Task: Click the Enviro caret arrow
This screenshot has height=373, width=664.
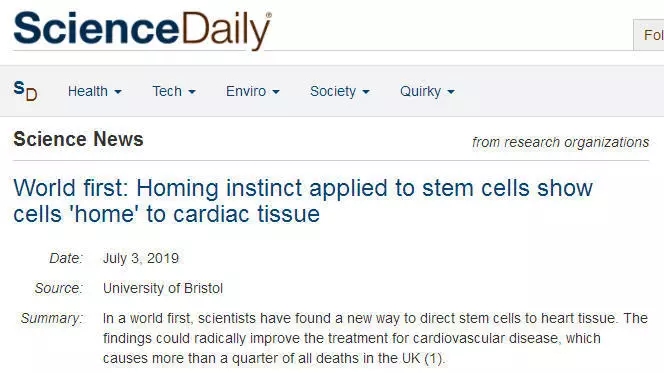Action: tap(276, 92)
